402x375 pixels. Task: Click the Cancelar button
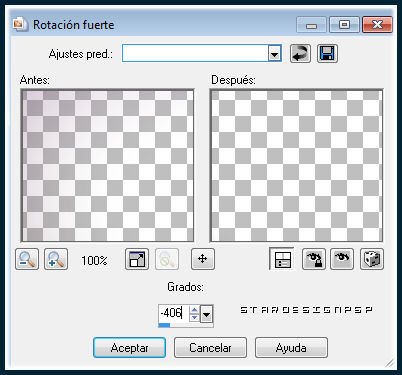point(210,348)
